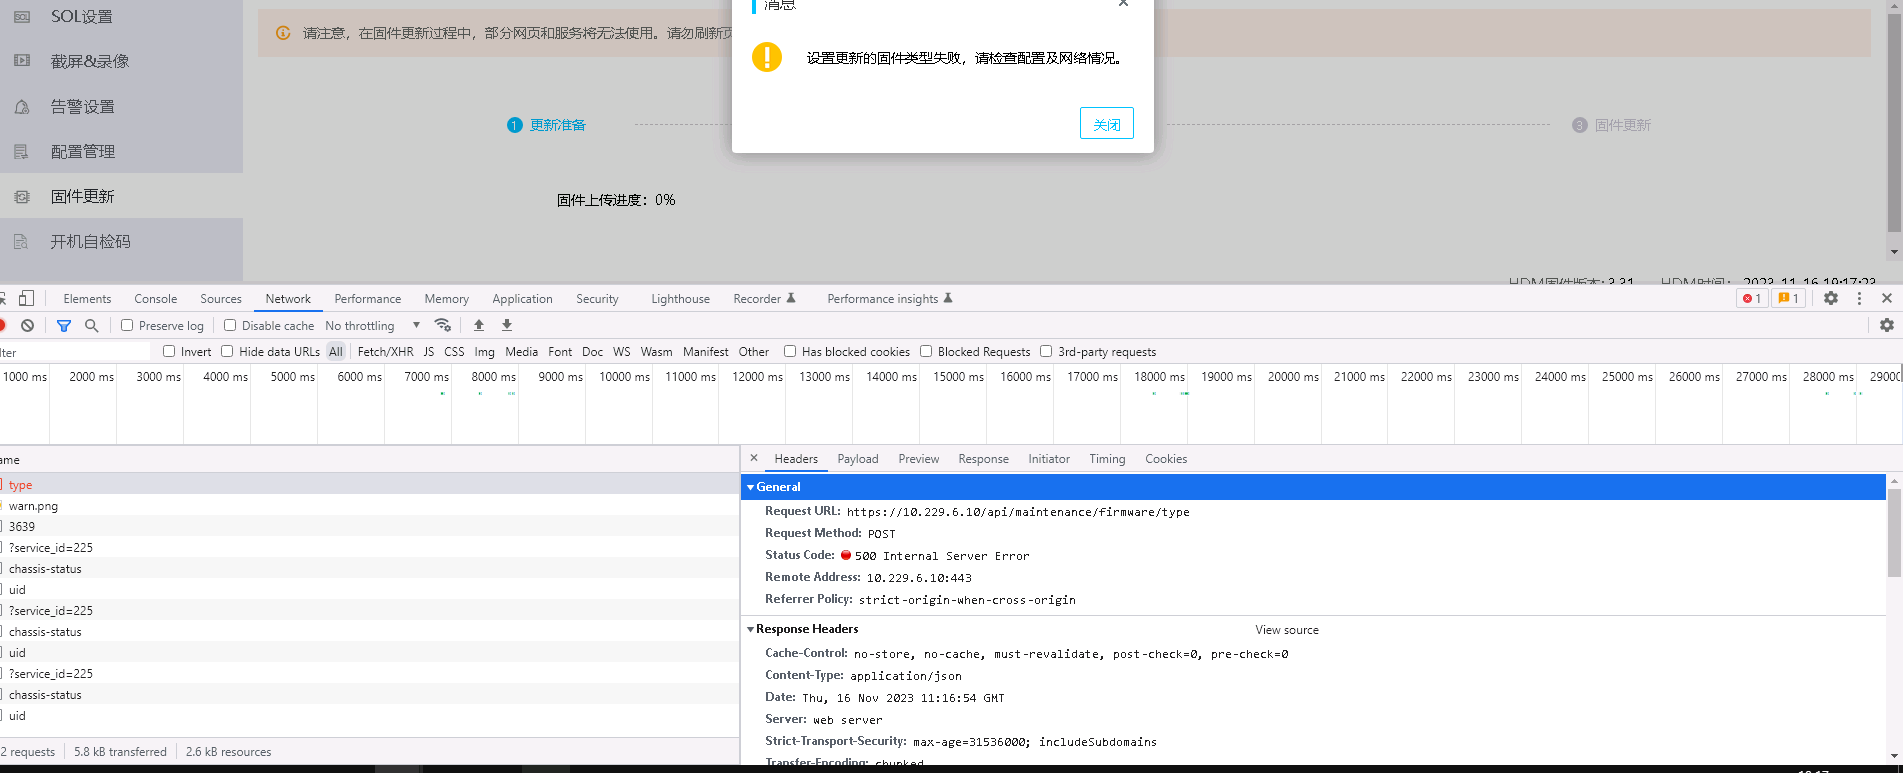Click the 固件更新 step 3 label

click(1622, 125)
